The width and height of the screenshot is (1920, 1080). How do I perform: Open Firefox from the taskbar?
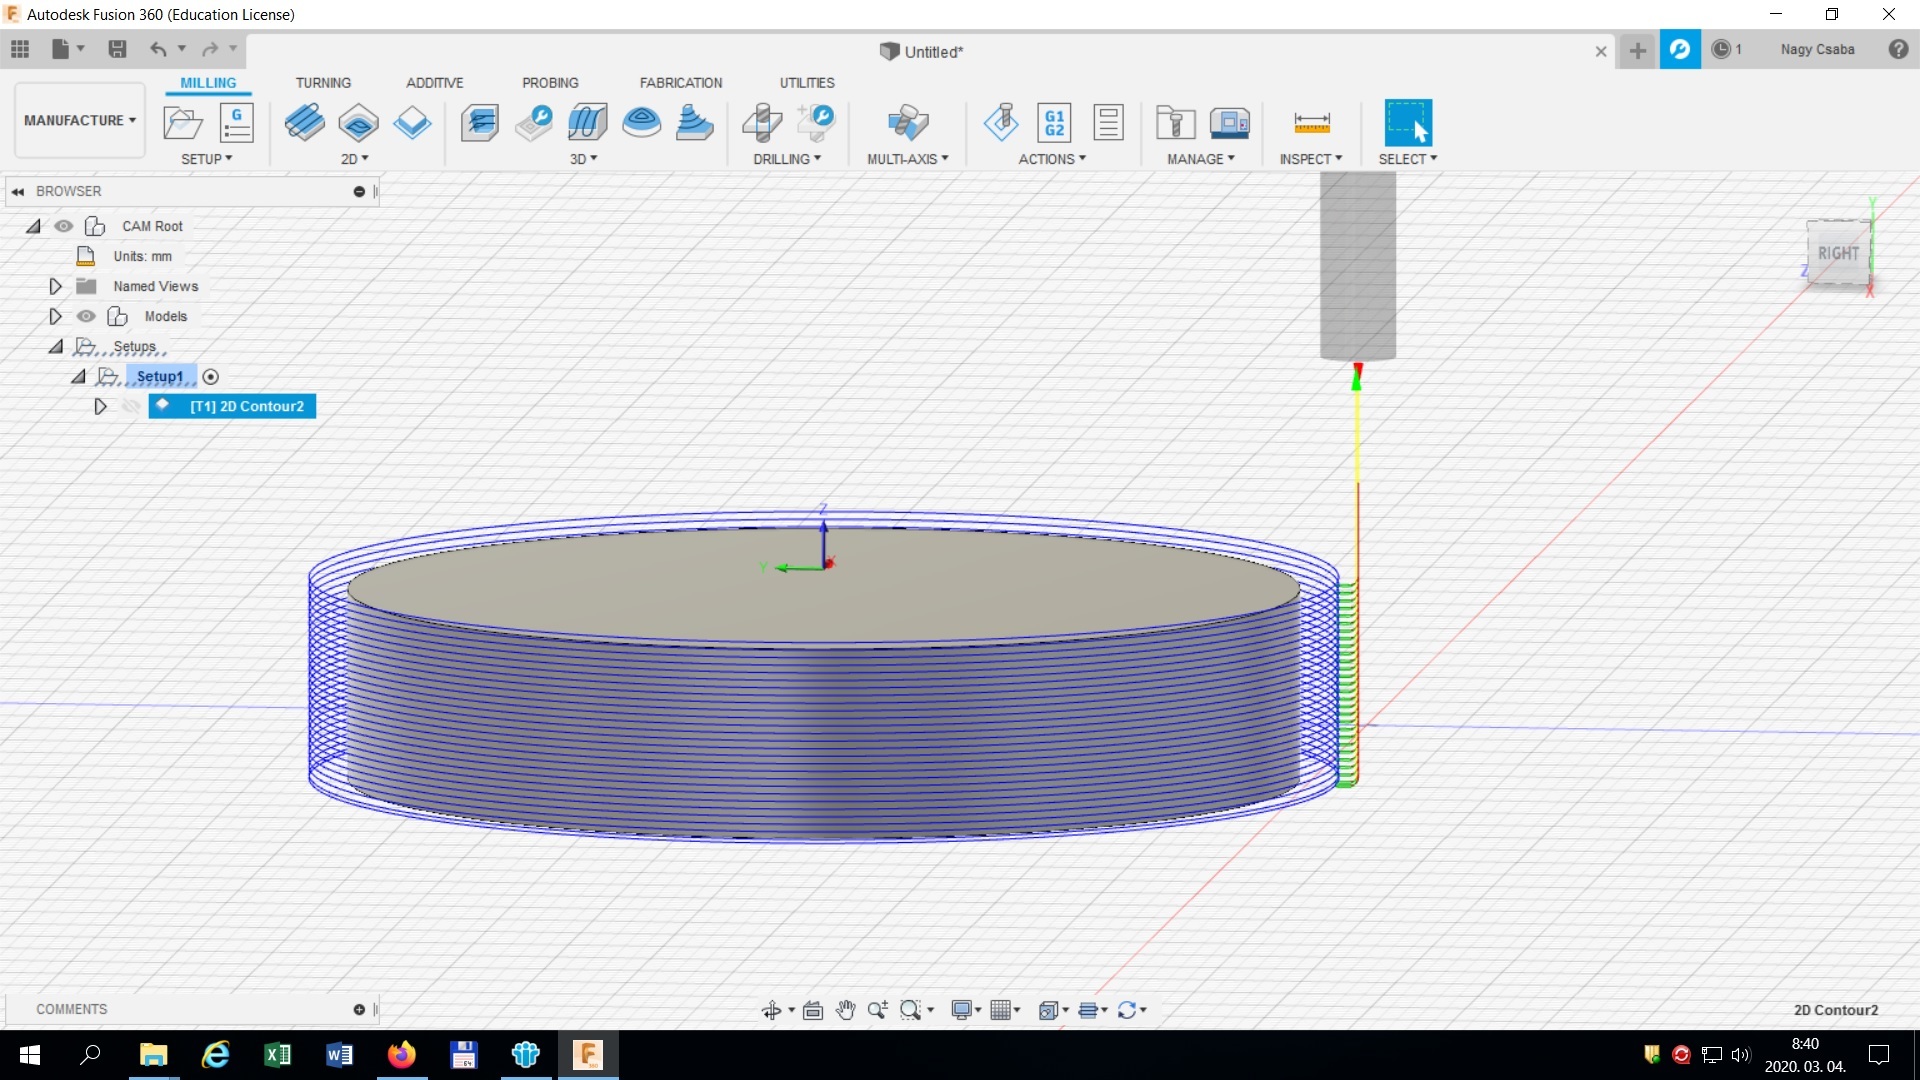[401, 1054]
